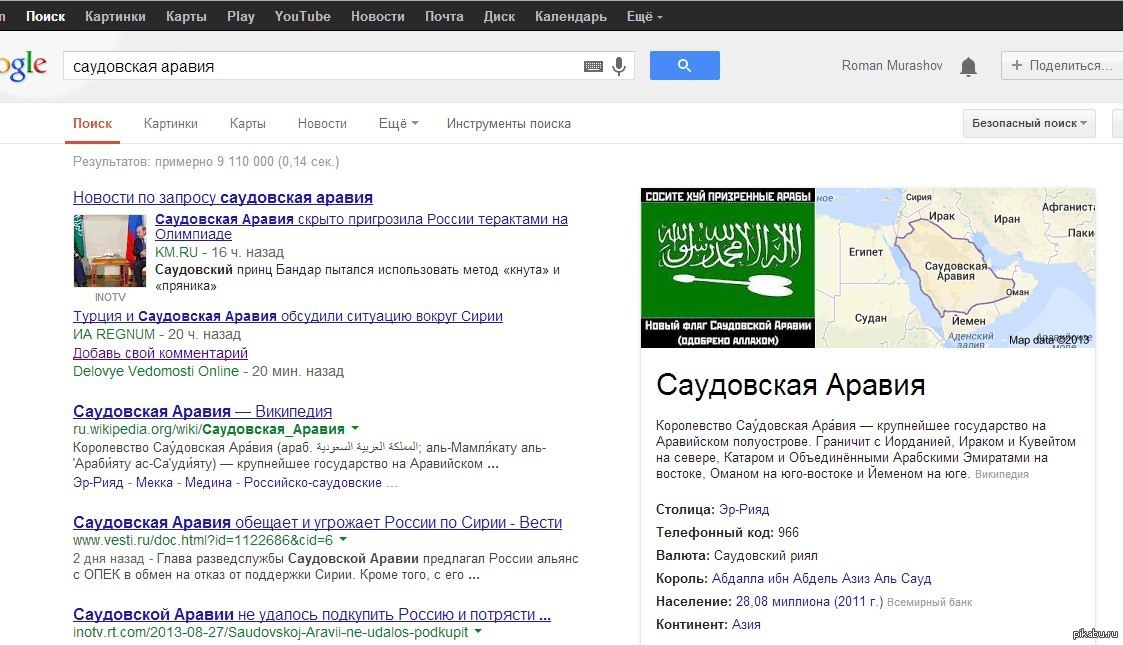The width and height of the screenshot is (1123, 645).
Task: Switch to Карты results tab
Action: [248, 123]
